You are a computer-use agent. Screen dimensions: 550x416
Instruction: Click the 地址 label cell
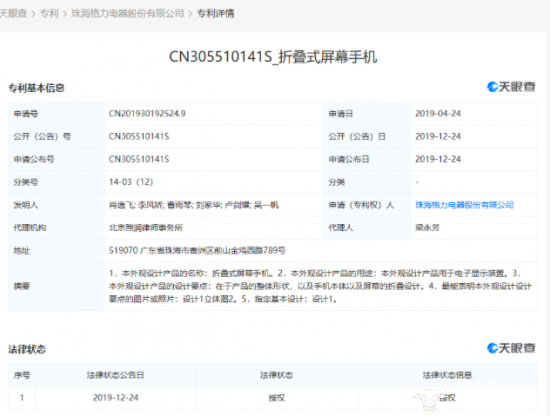(56, 250)
